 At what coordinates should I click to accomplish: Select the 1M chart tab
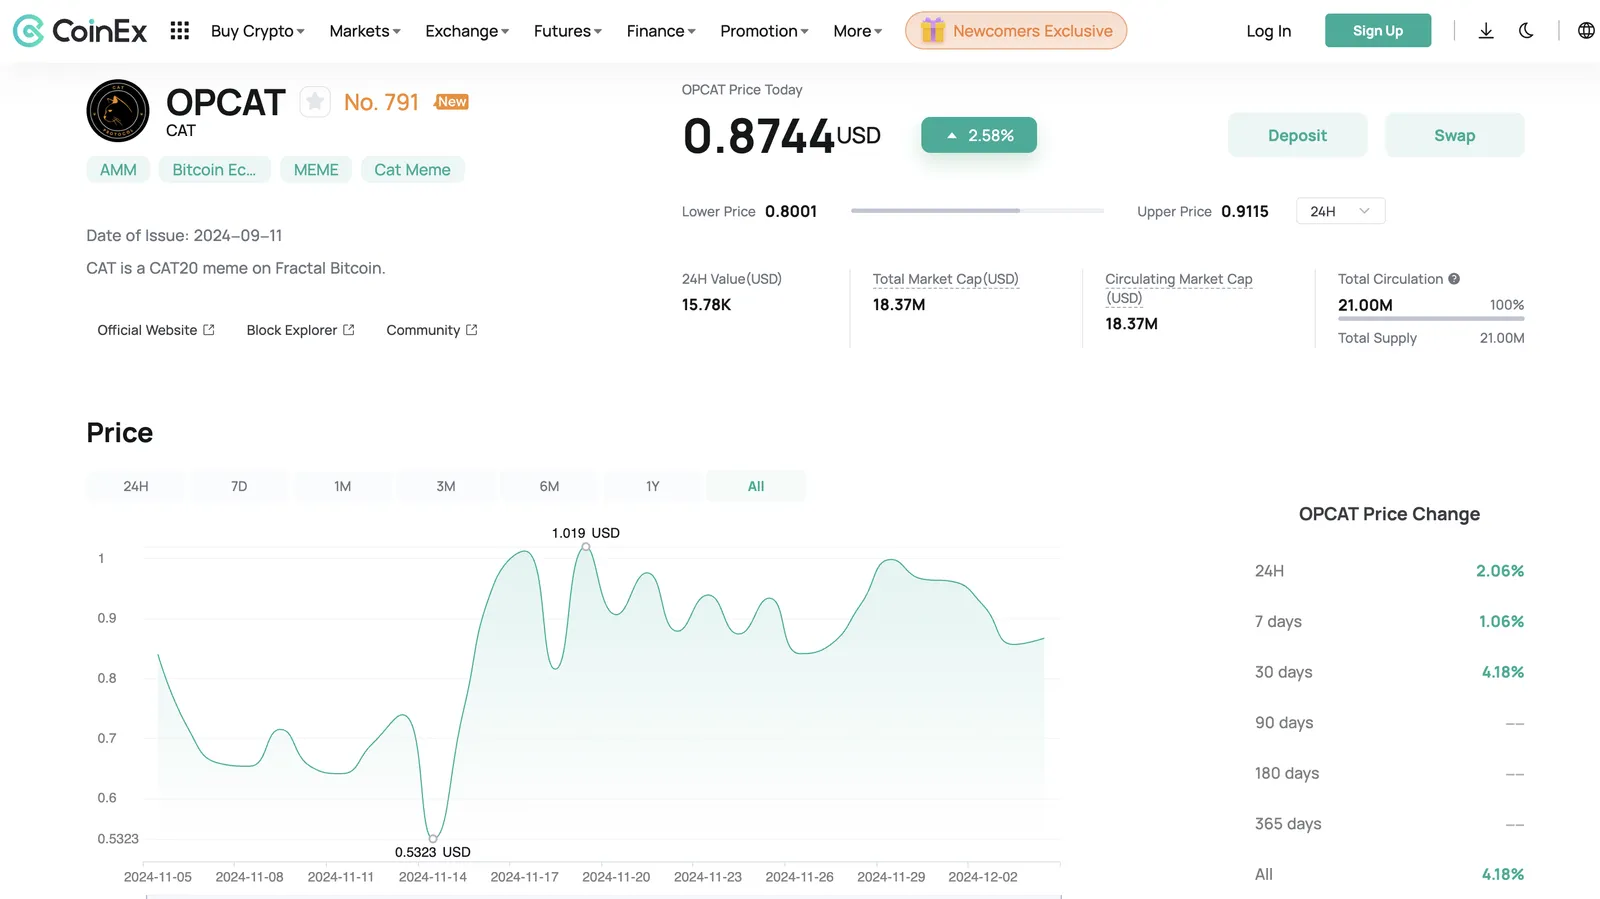343,486
